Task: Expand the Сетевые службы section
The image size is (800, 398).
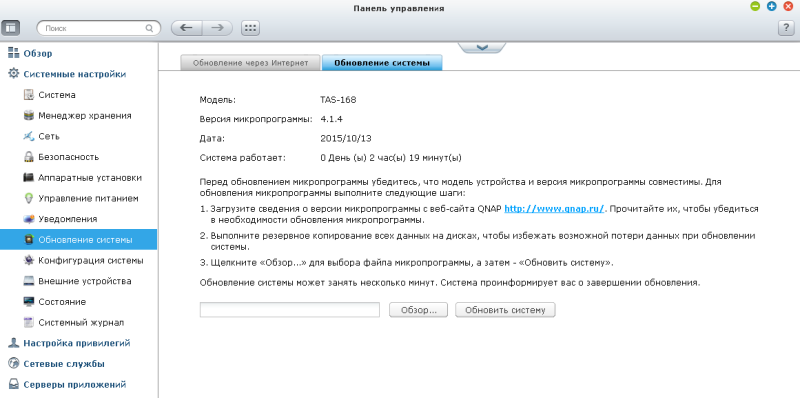Action: [x=64, y=364]
